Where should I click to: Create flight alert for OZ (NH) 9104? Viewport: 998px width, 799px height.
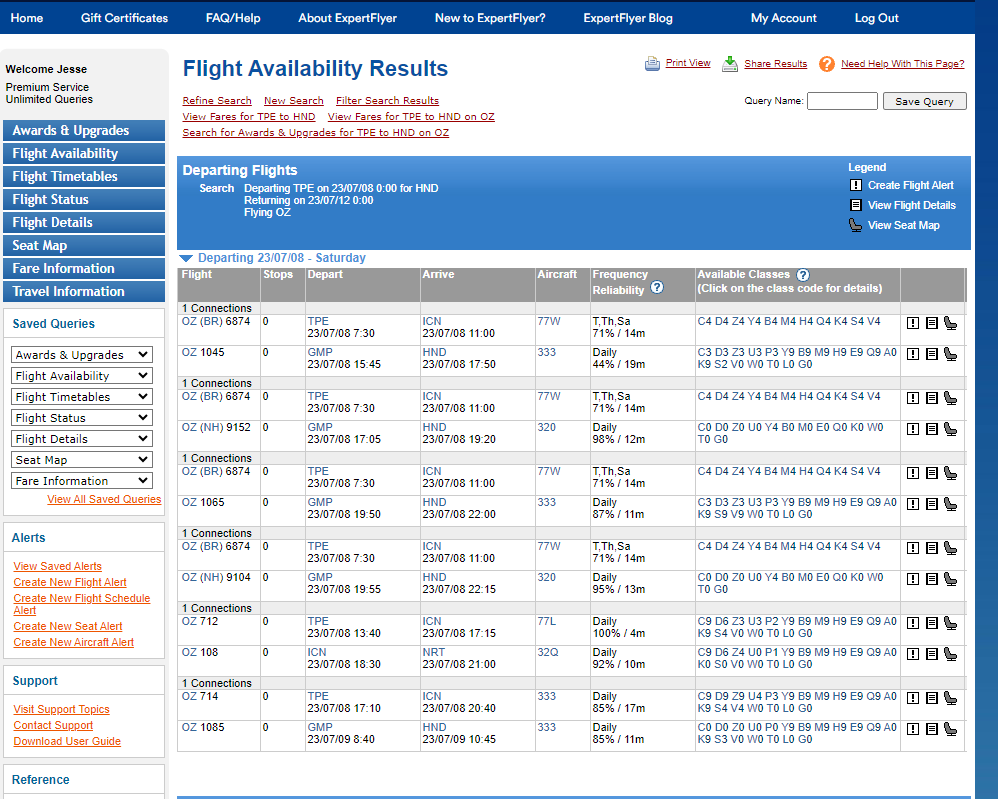pos(913,580)
